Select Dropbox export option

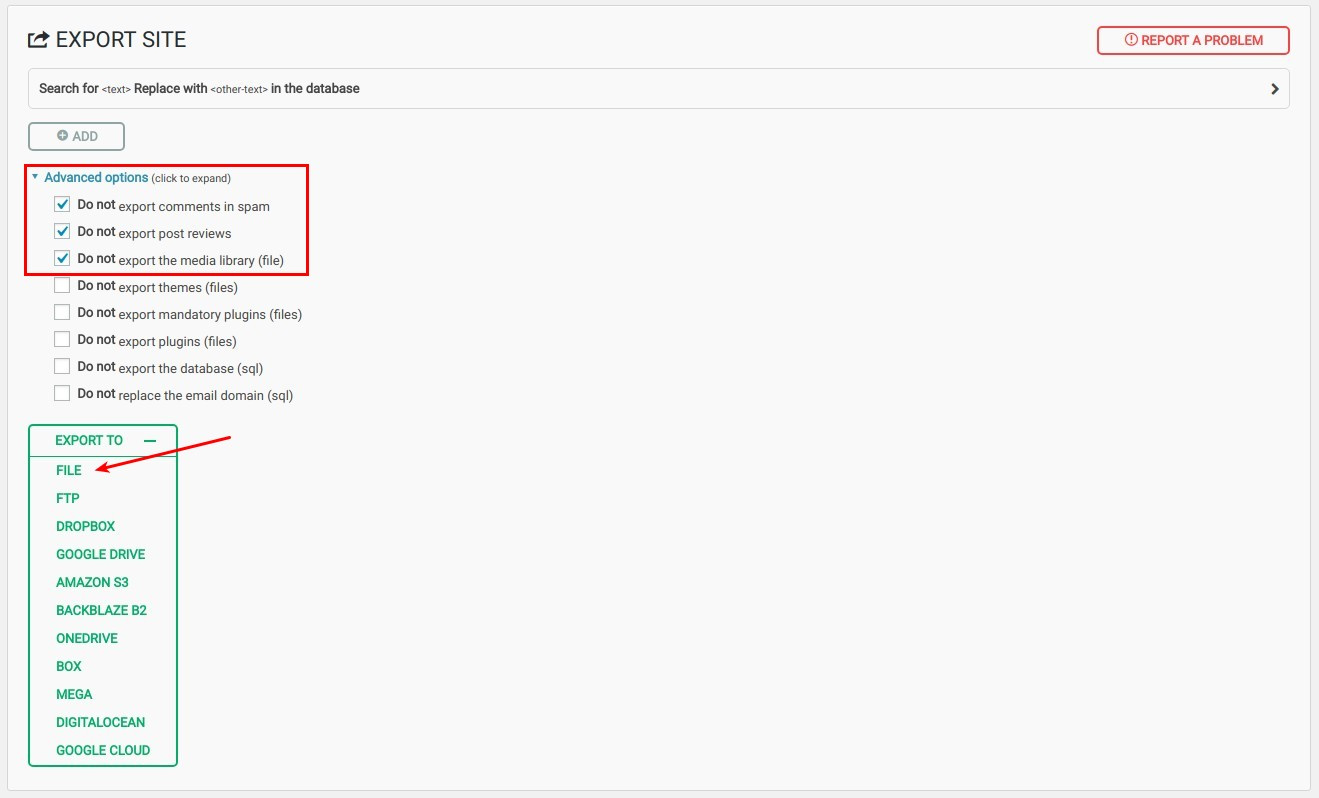[86, 526]
